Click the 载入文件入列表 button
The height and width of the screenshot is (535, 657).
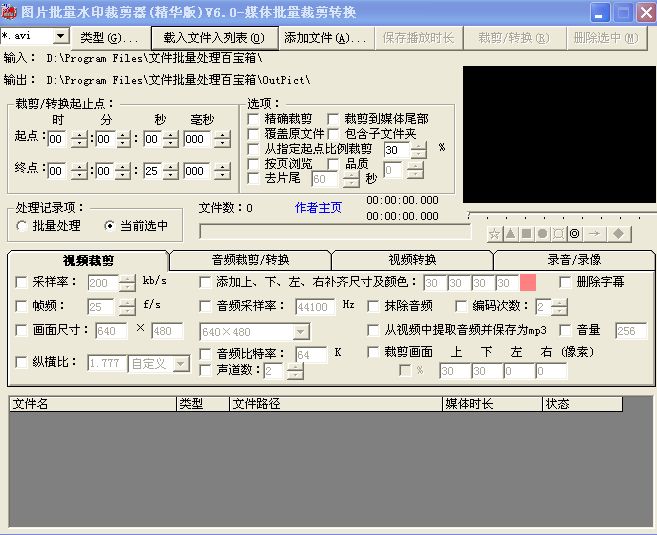click(214, 38)
